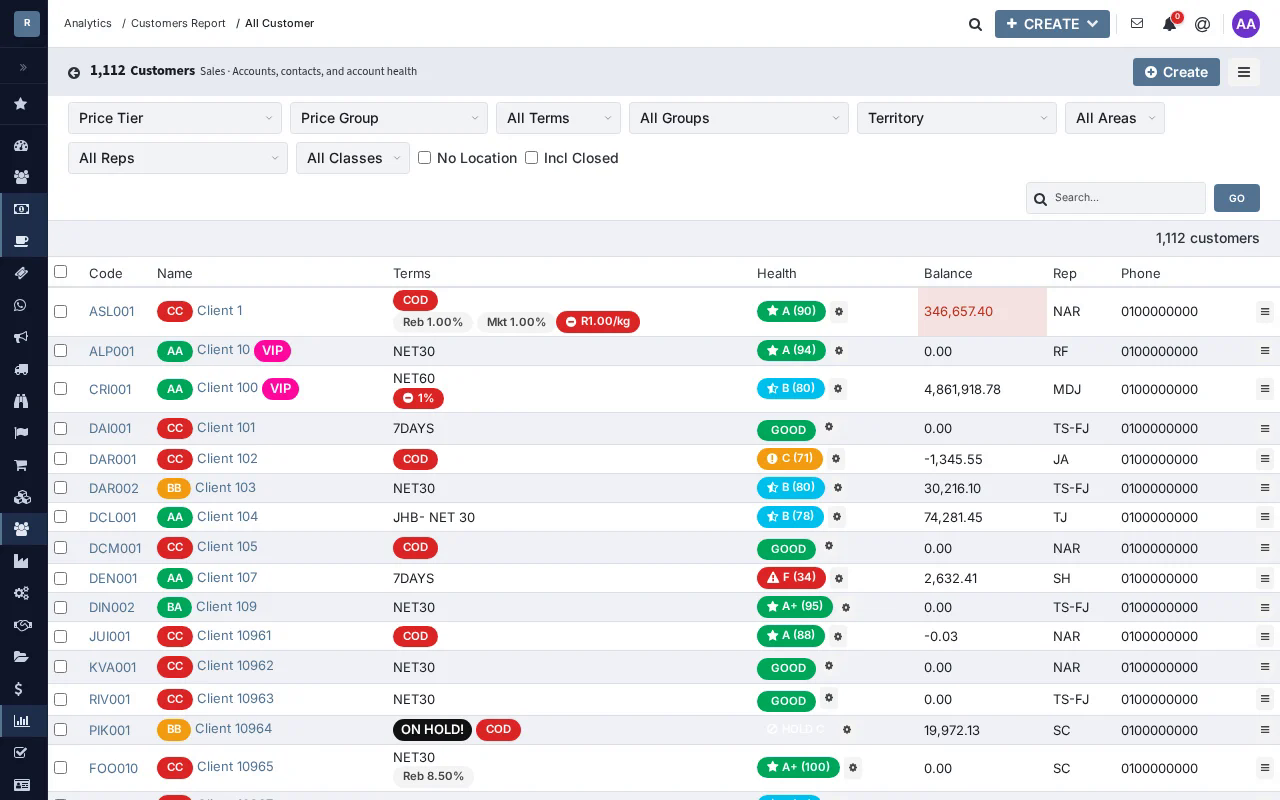This screenshot has height=800, width=1280.
Task: Open the Territory dropdown
Action: pyautogui.click(x=957, y=118)
